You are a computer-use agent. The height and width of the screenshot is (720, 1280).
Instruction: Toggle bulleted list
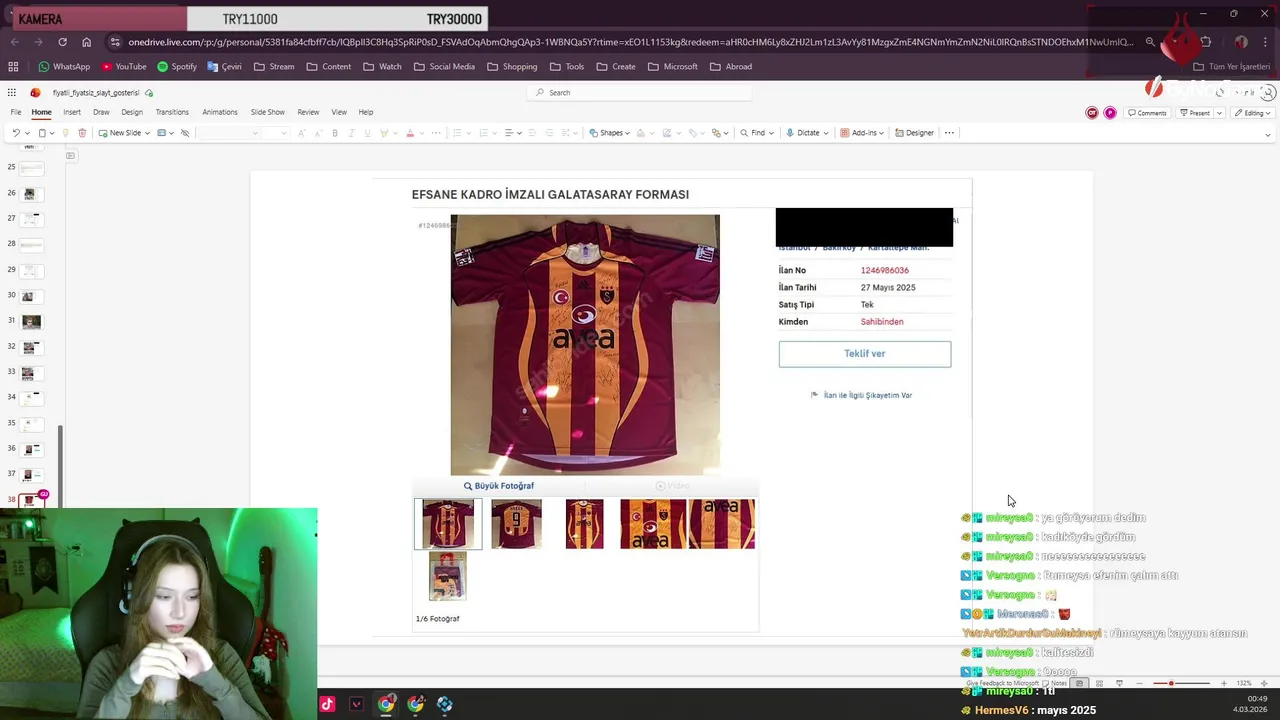457,133
